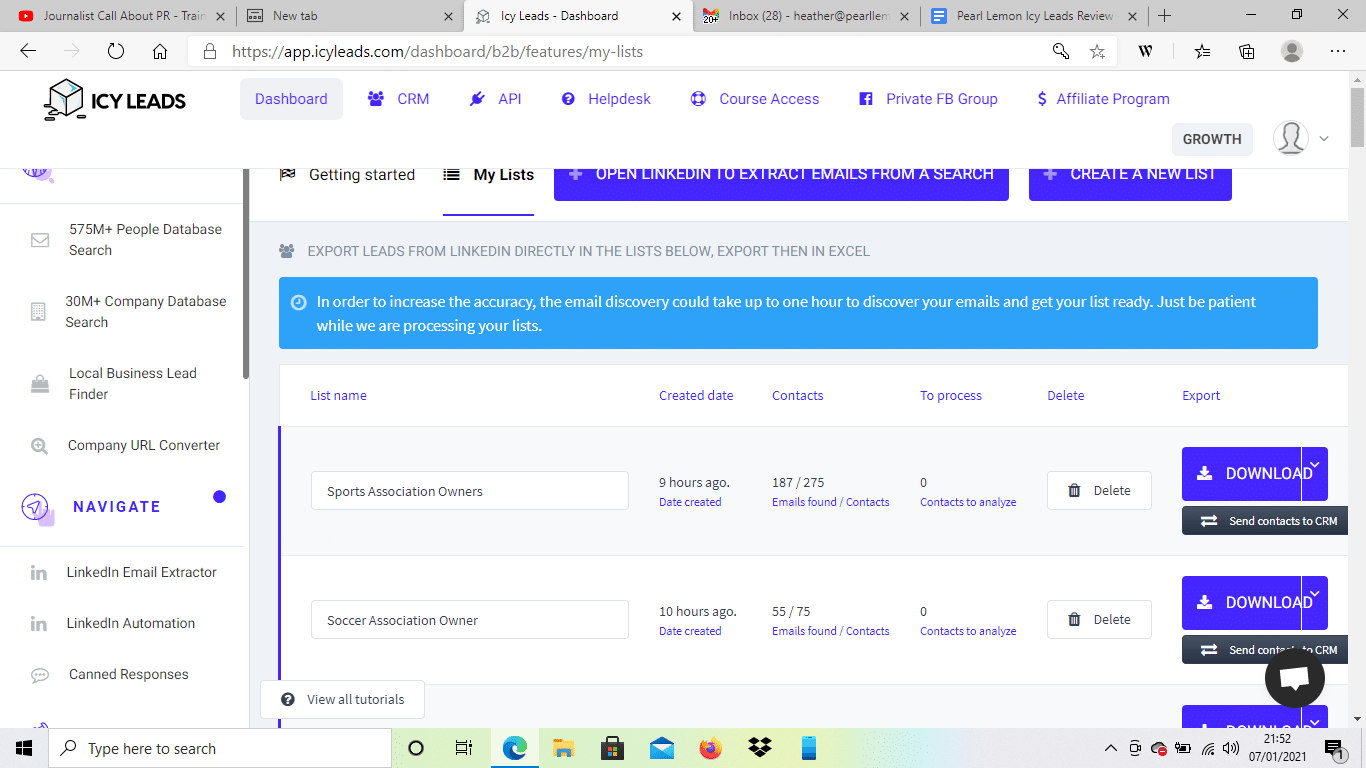Image resolution: width=1366 pixels, height=768 pixels.
Task: Open the live chat widget
Action: (x=1295, y=679)
